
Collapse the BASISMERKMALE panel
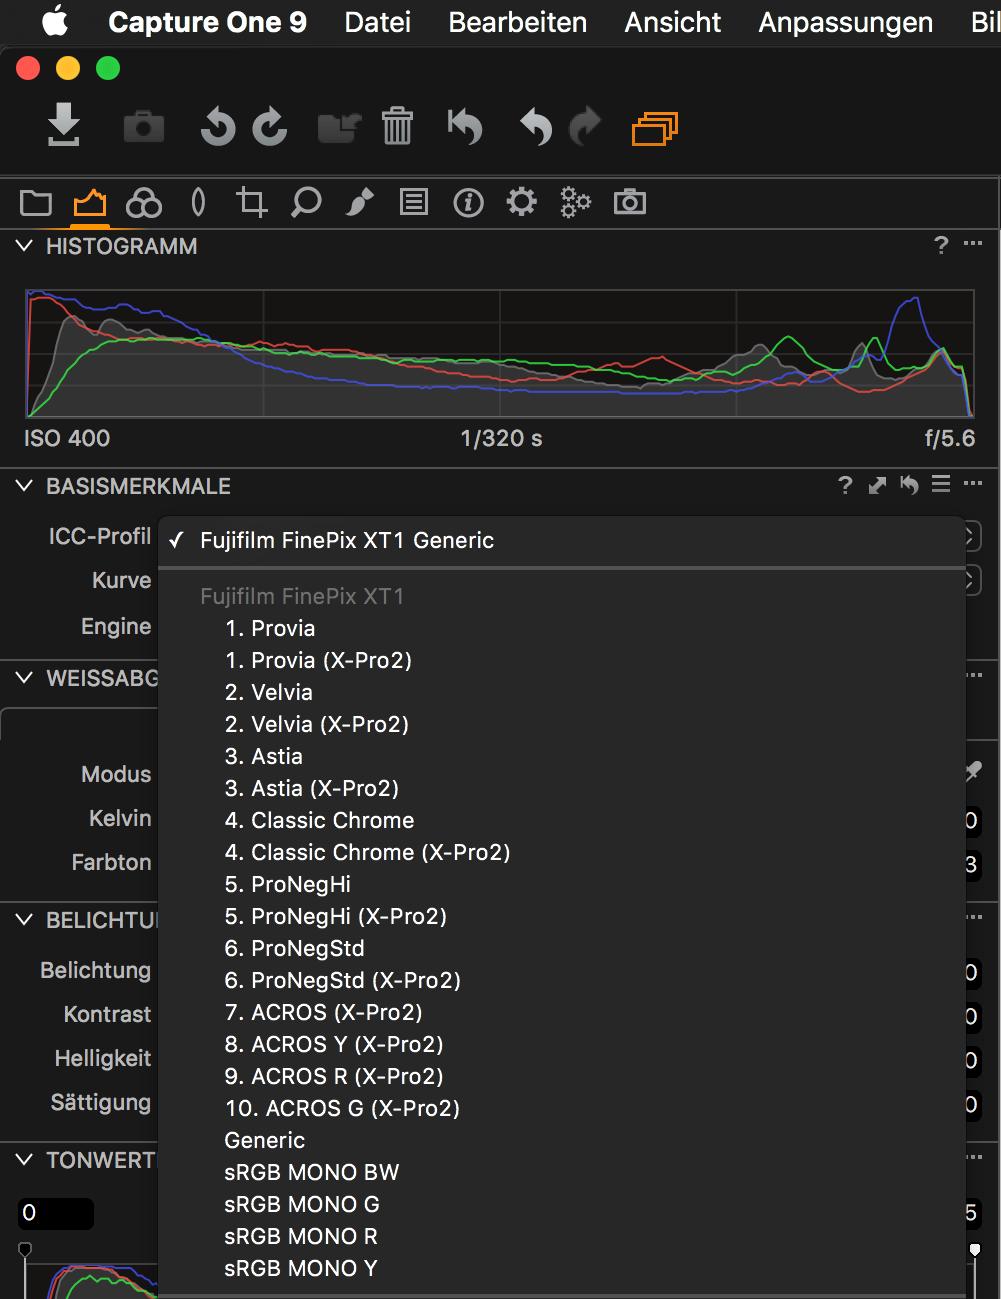(25, 486)
